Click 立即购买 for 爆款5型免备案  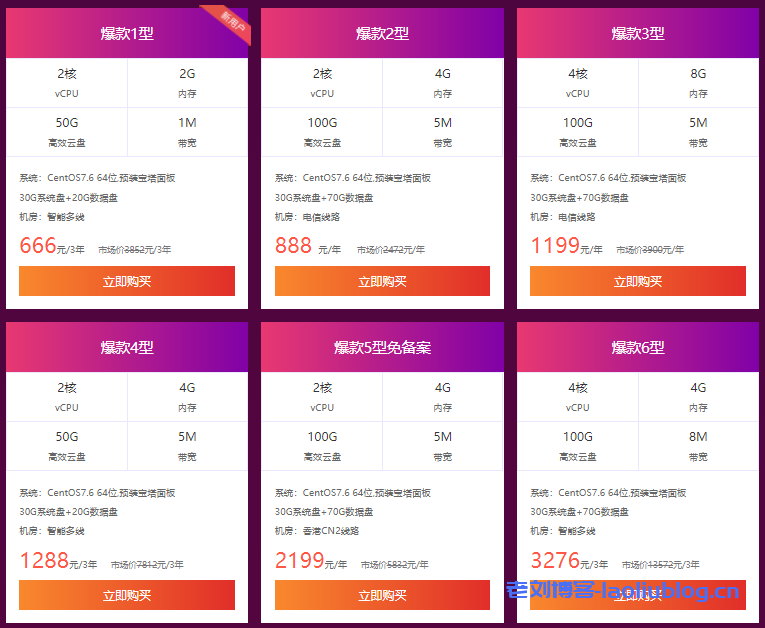[382, 595]
